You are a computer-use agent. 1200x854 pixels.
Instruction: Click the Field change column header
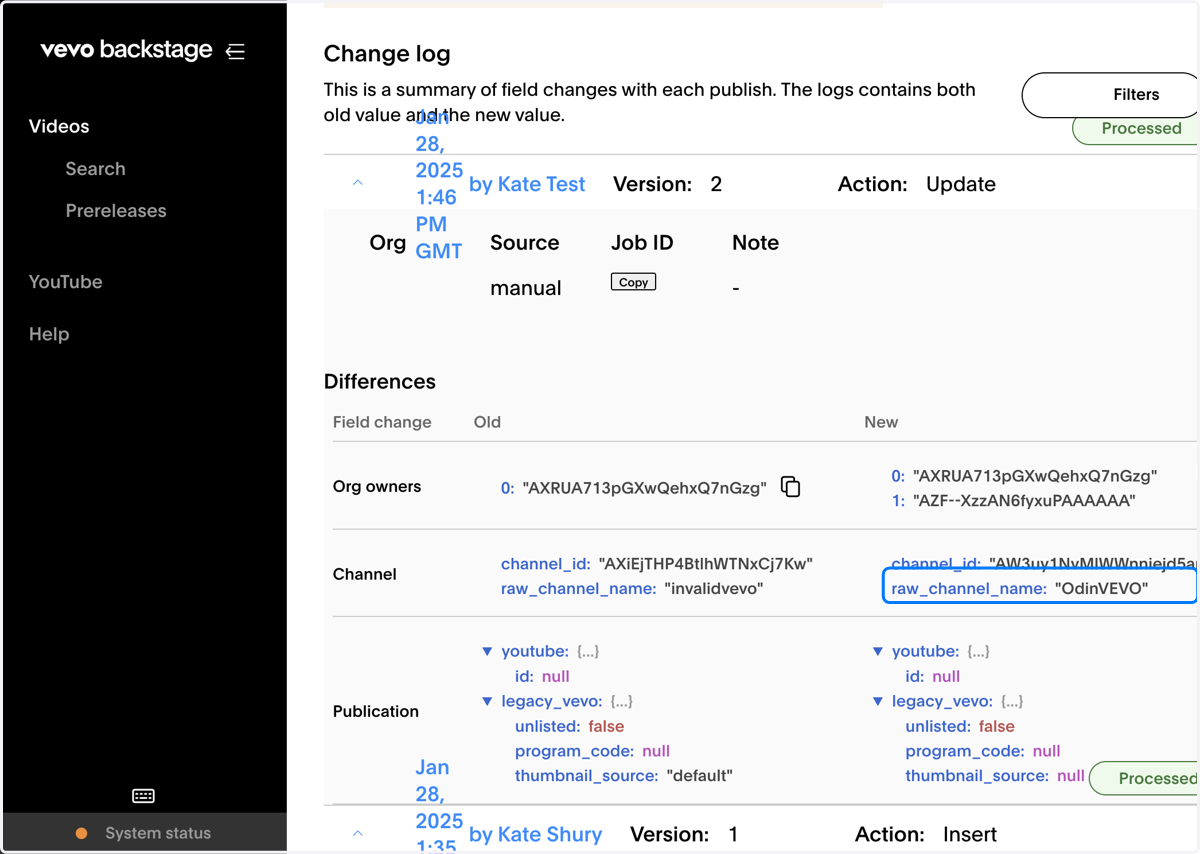[x=382, y=422]
